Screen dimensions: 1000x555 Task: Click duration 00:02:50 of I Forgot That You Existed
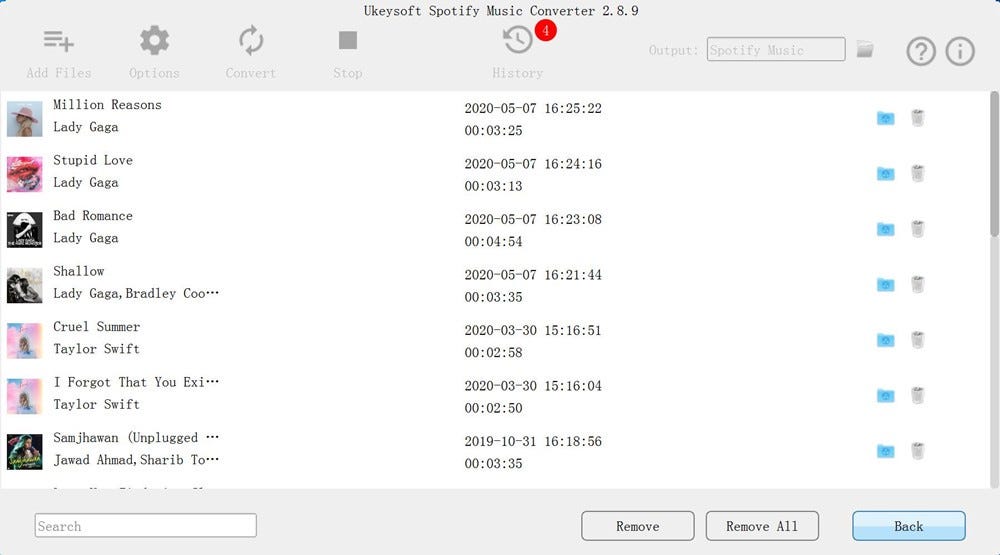pos(494,408)
